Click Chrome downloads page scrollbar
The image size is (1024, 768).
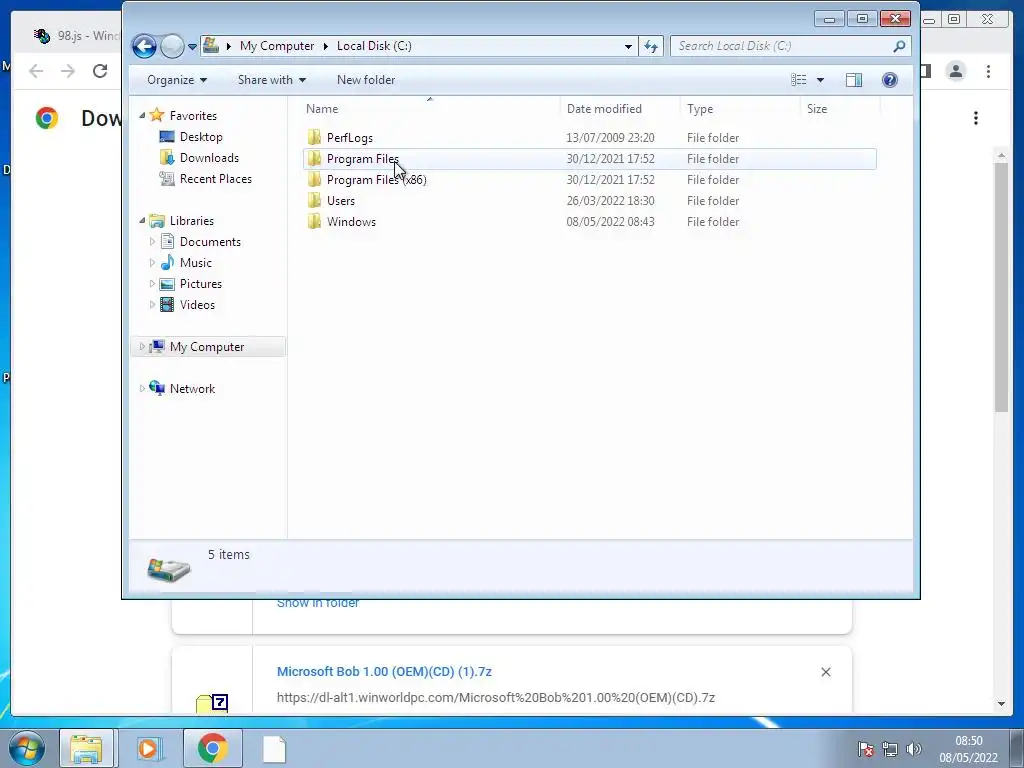(1001, 287)
